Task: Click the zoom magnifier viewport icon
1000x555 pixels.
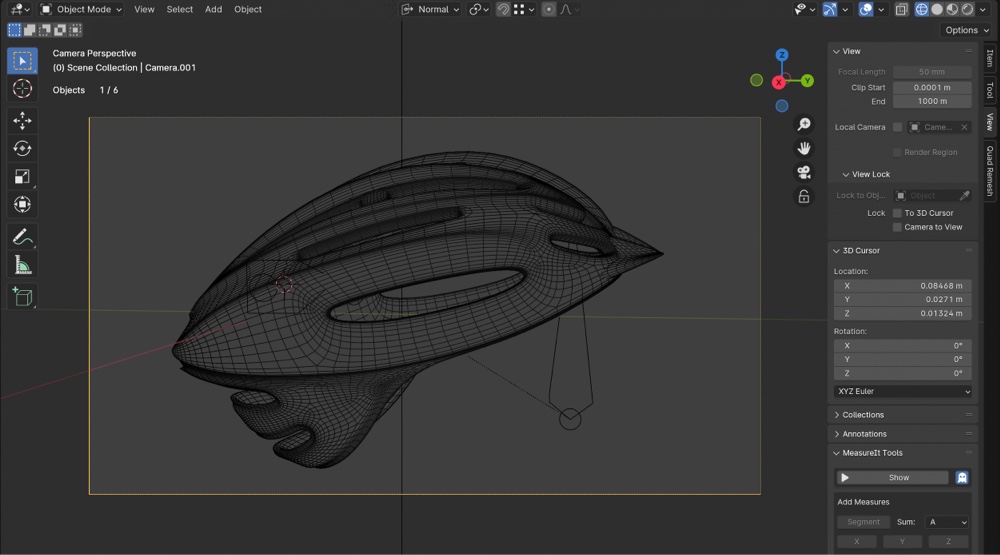Action: click(804, 124)
